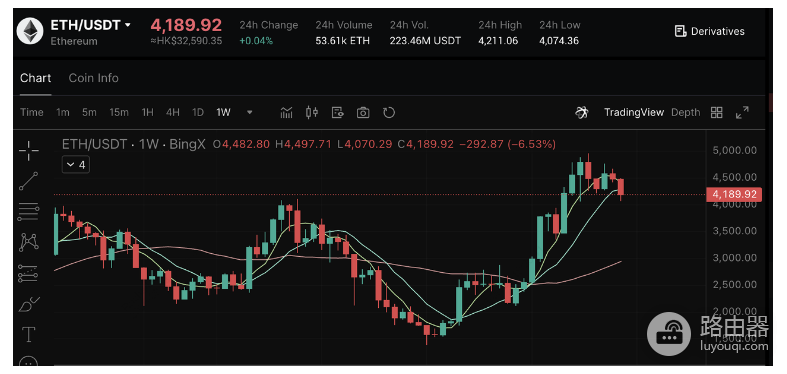Select the long/short position projection tool

coord(29,274)
